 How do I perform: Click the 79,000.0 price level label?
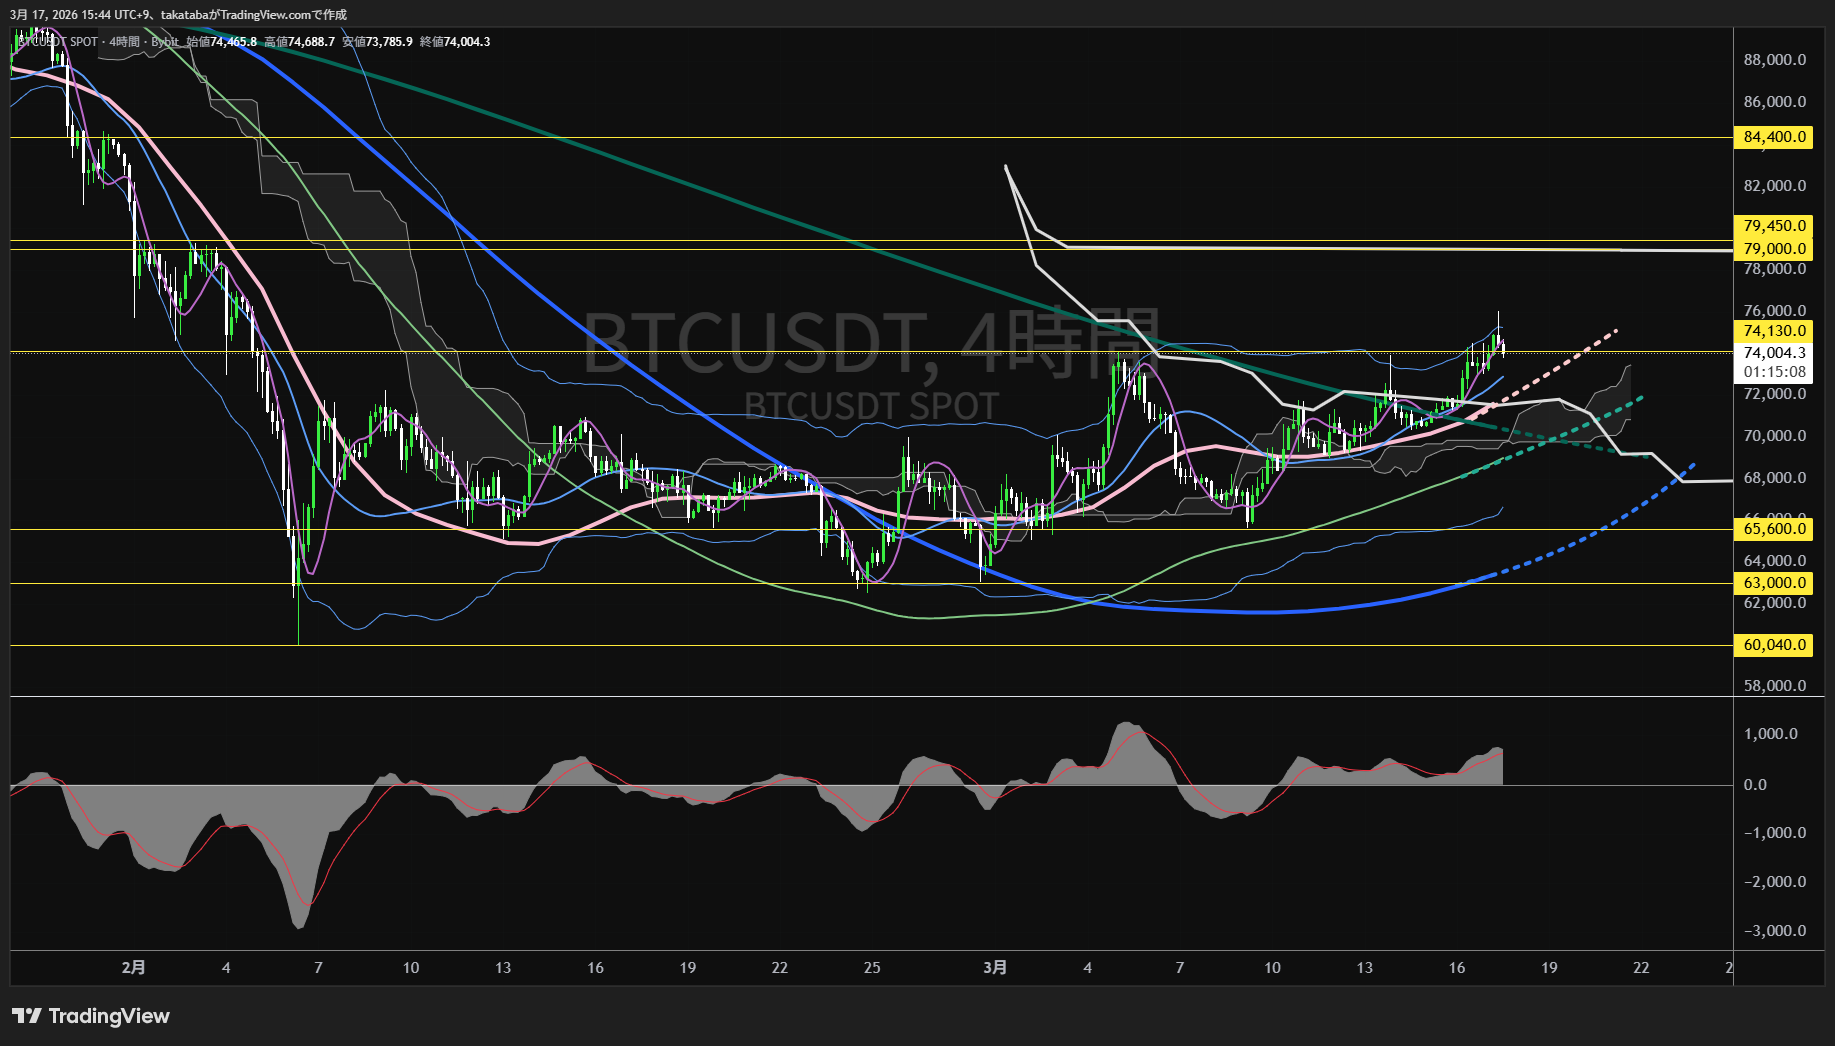click(1774, 249)
